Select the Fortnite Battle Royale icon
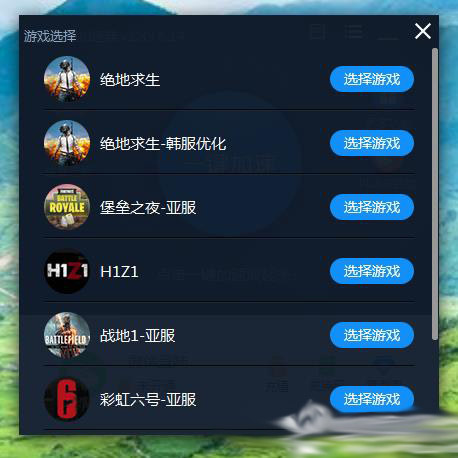The width and height of the screenshot is (458, 458). point(67,207)
